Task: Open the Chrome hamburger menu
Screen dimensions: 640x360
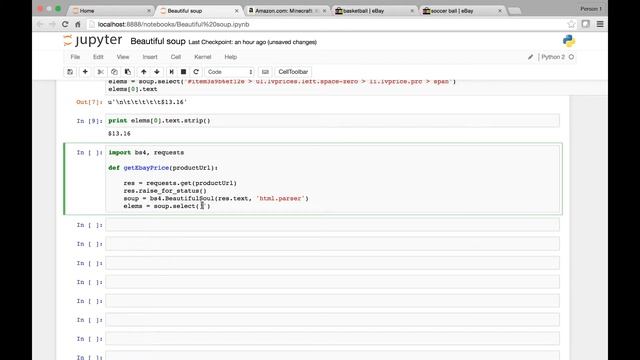Action: pos(600,24)
